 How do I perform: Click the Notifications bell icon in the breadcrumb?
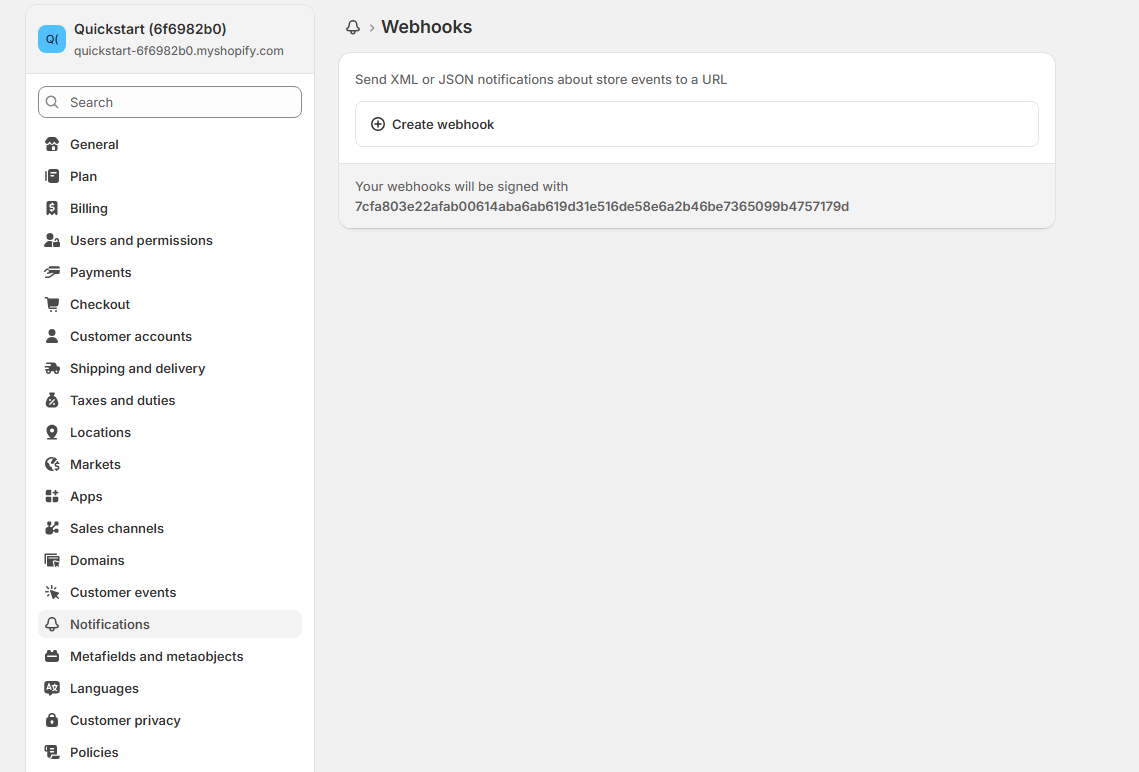[353, 27]
